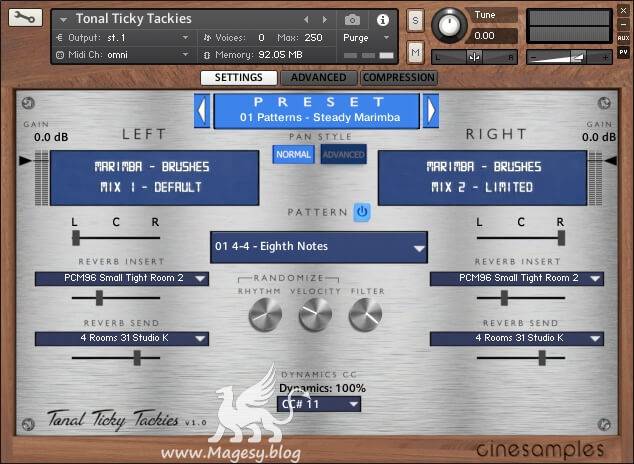This screenshot has height=464, width=634.
Task: Click the Memory icon in header
Action: (207, 55)
